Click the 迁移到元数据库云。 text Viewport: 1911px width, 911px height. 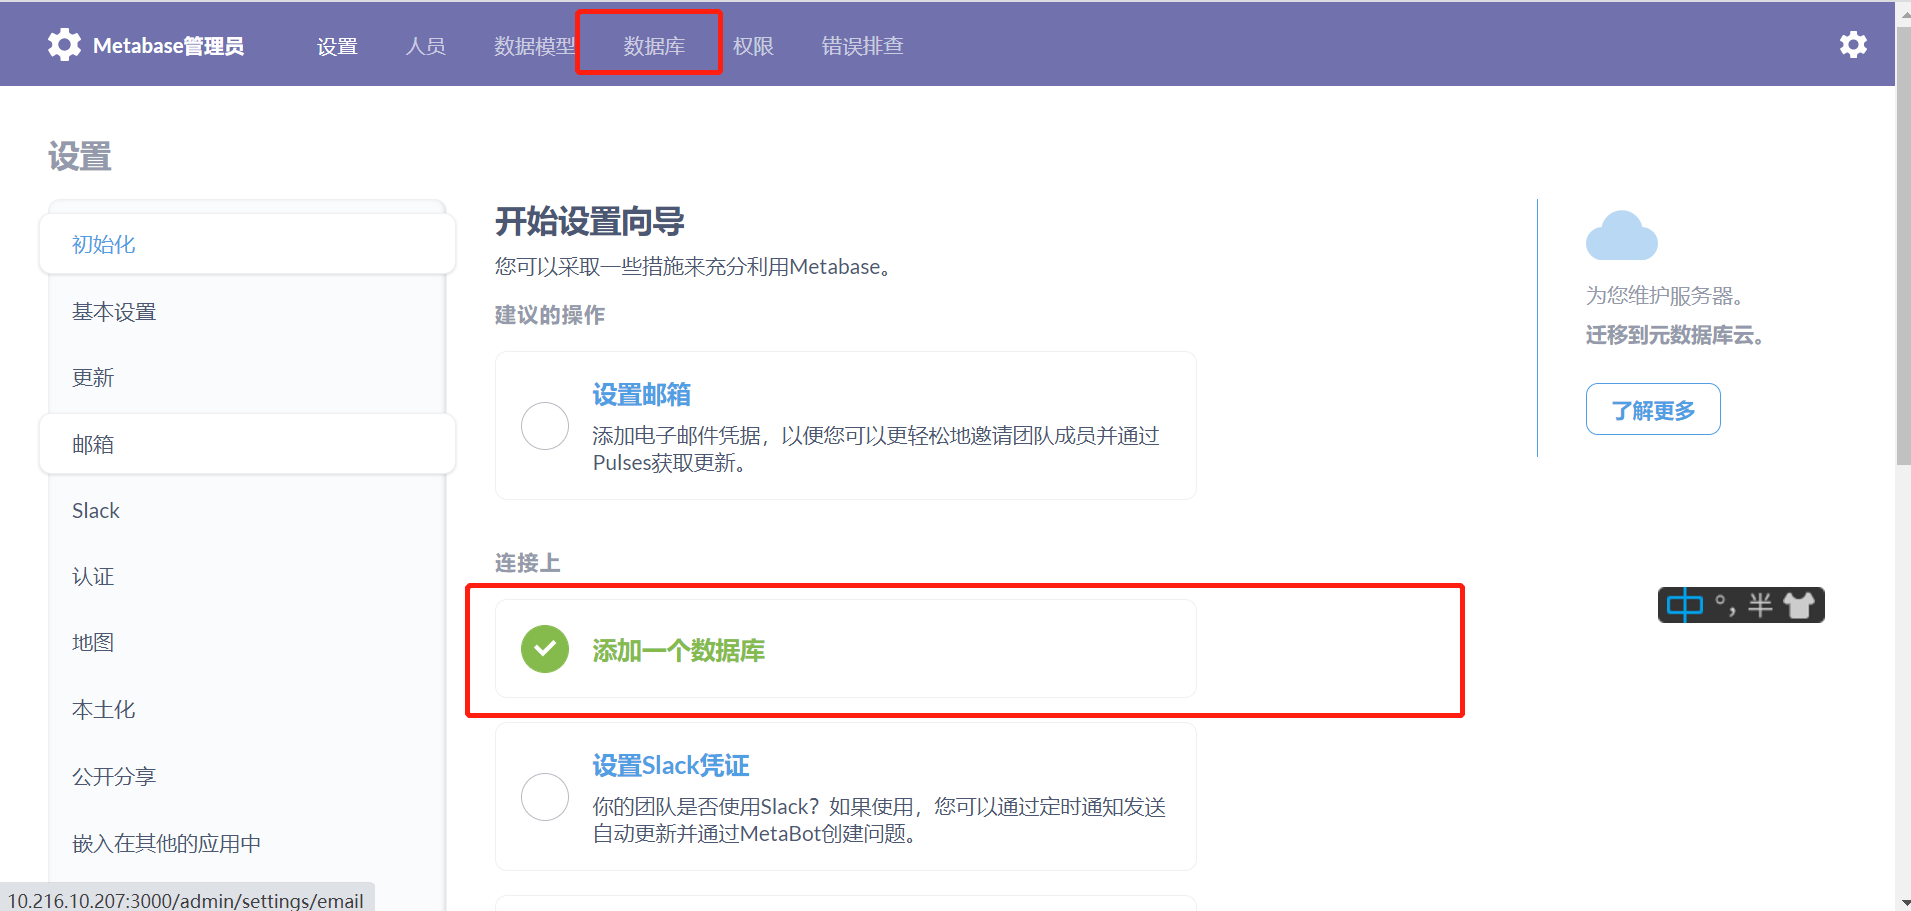(1674, 335)
